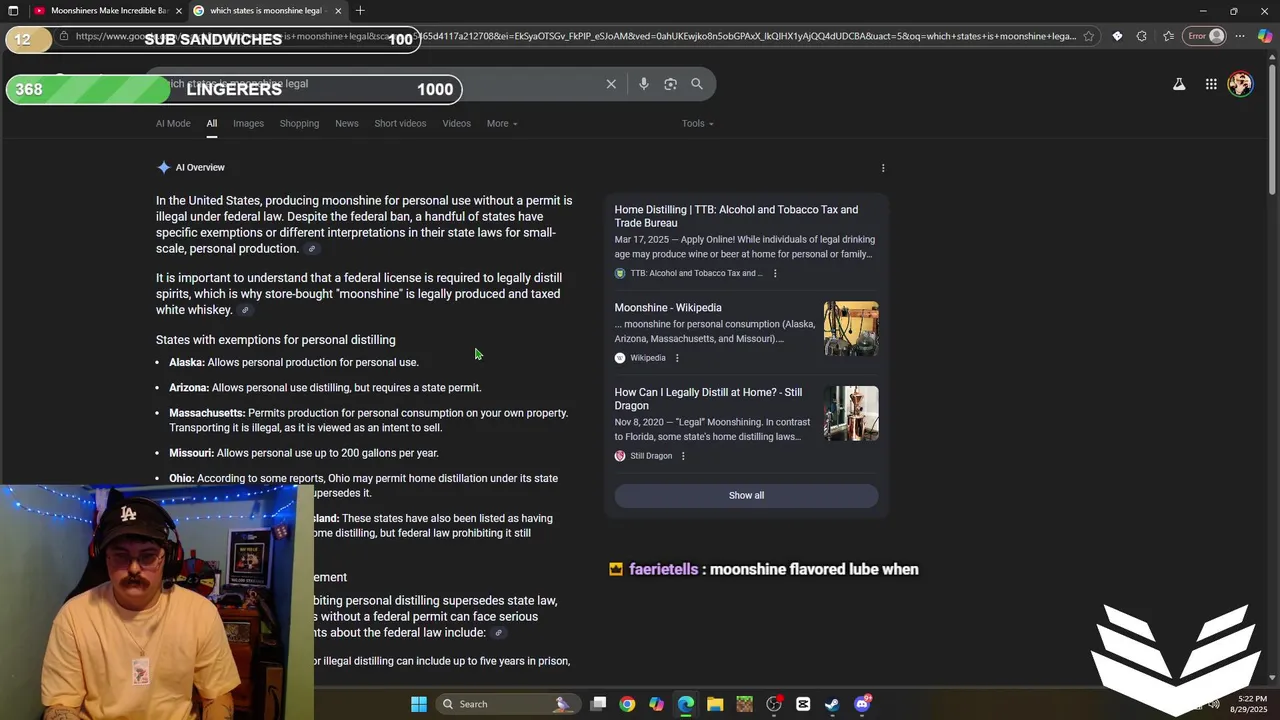Start voice search with microphone icon
The height and width of the screenshot is (720, 1280).
click(x=644, y=84)
